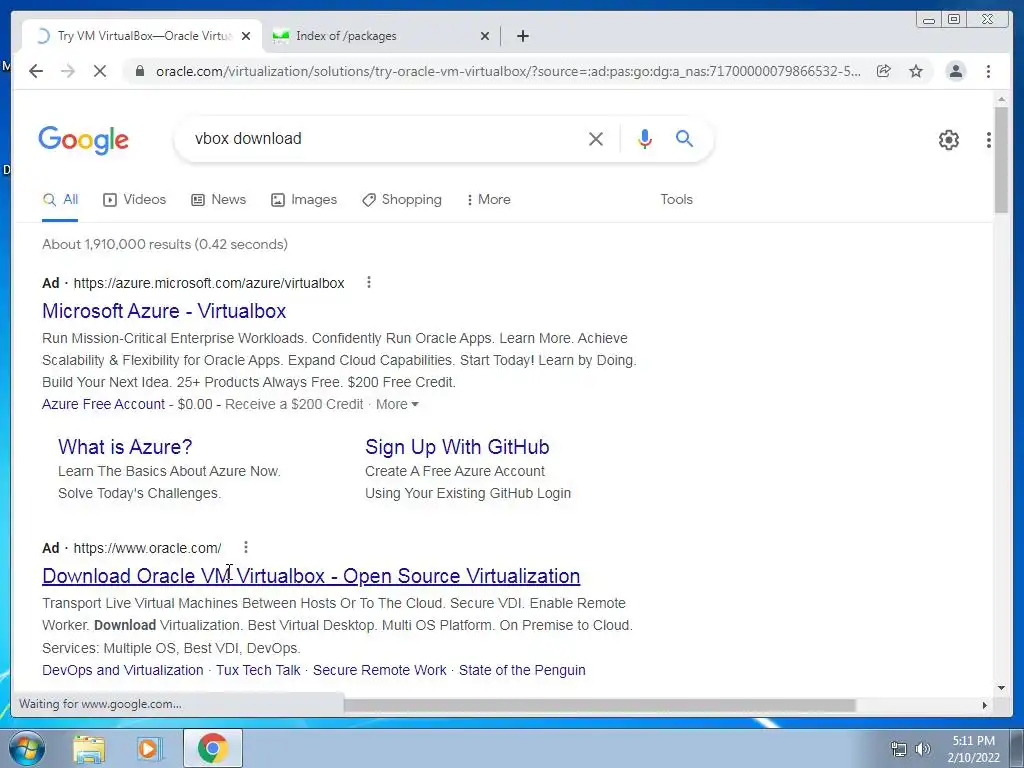Viewport: 1024px width, 768px height.
Task: Click the horizontal scrollbar thumb
Action: [600, 705]
